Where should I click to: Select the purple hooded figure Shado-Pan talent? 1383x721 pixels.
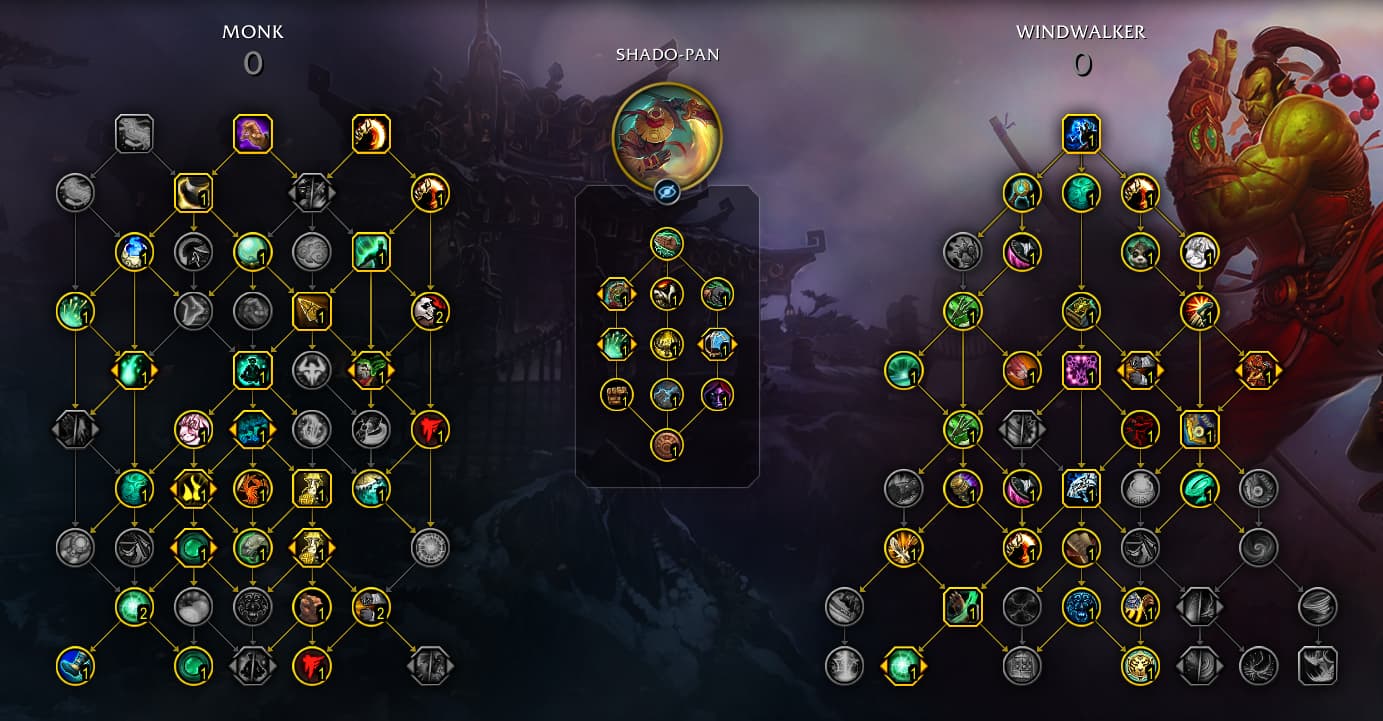pyautogui.click(x=717, y=394)
